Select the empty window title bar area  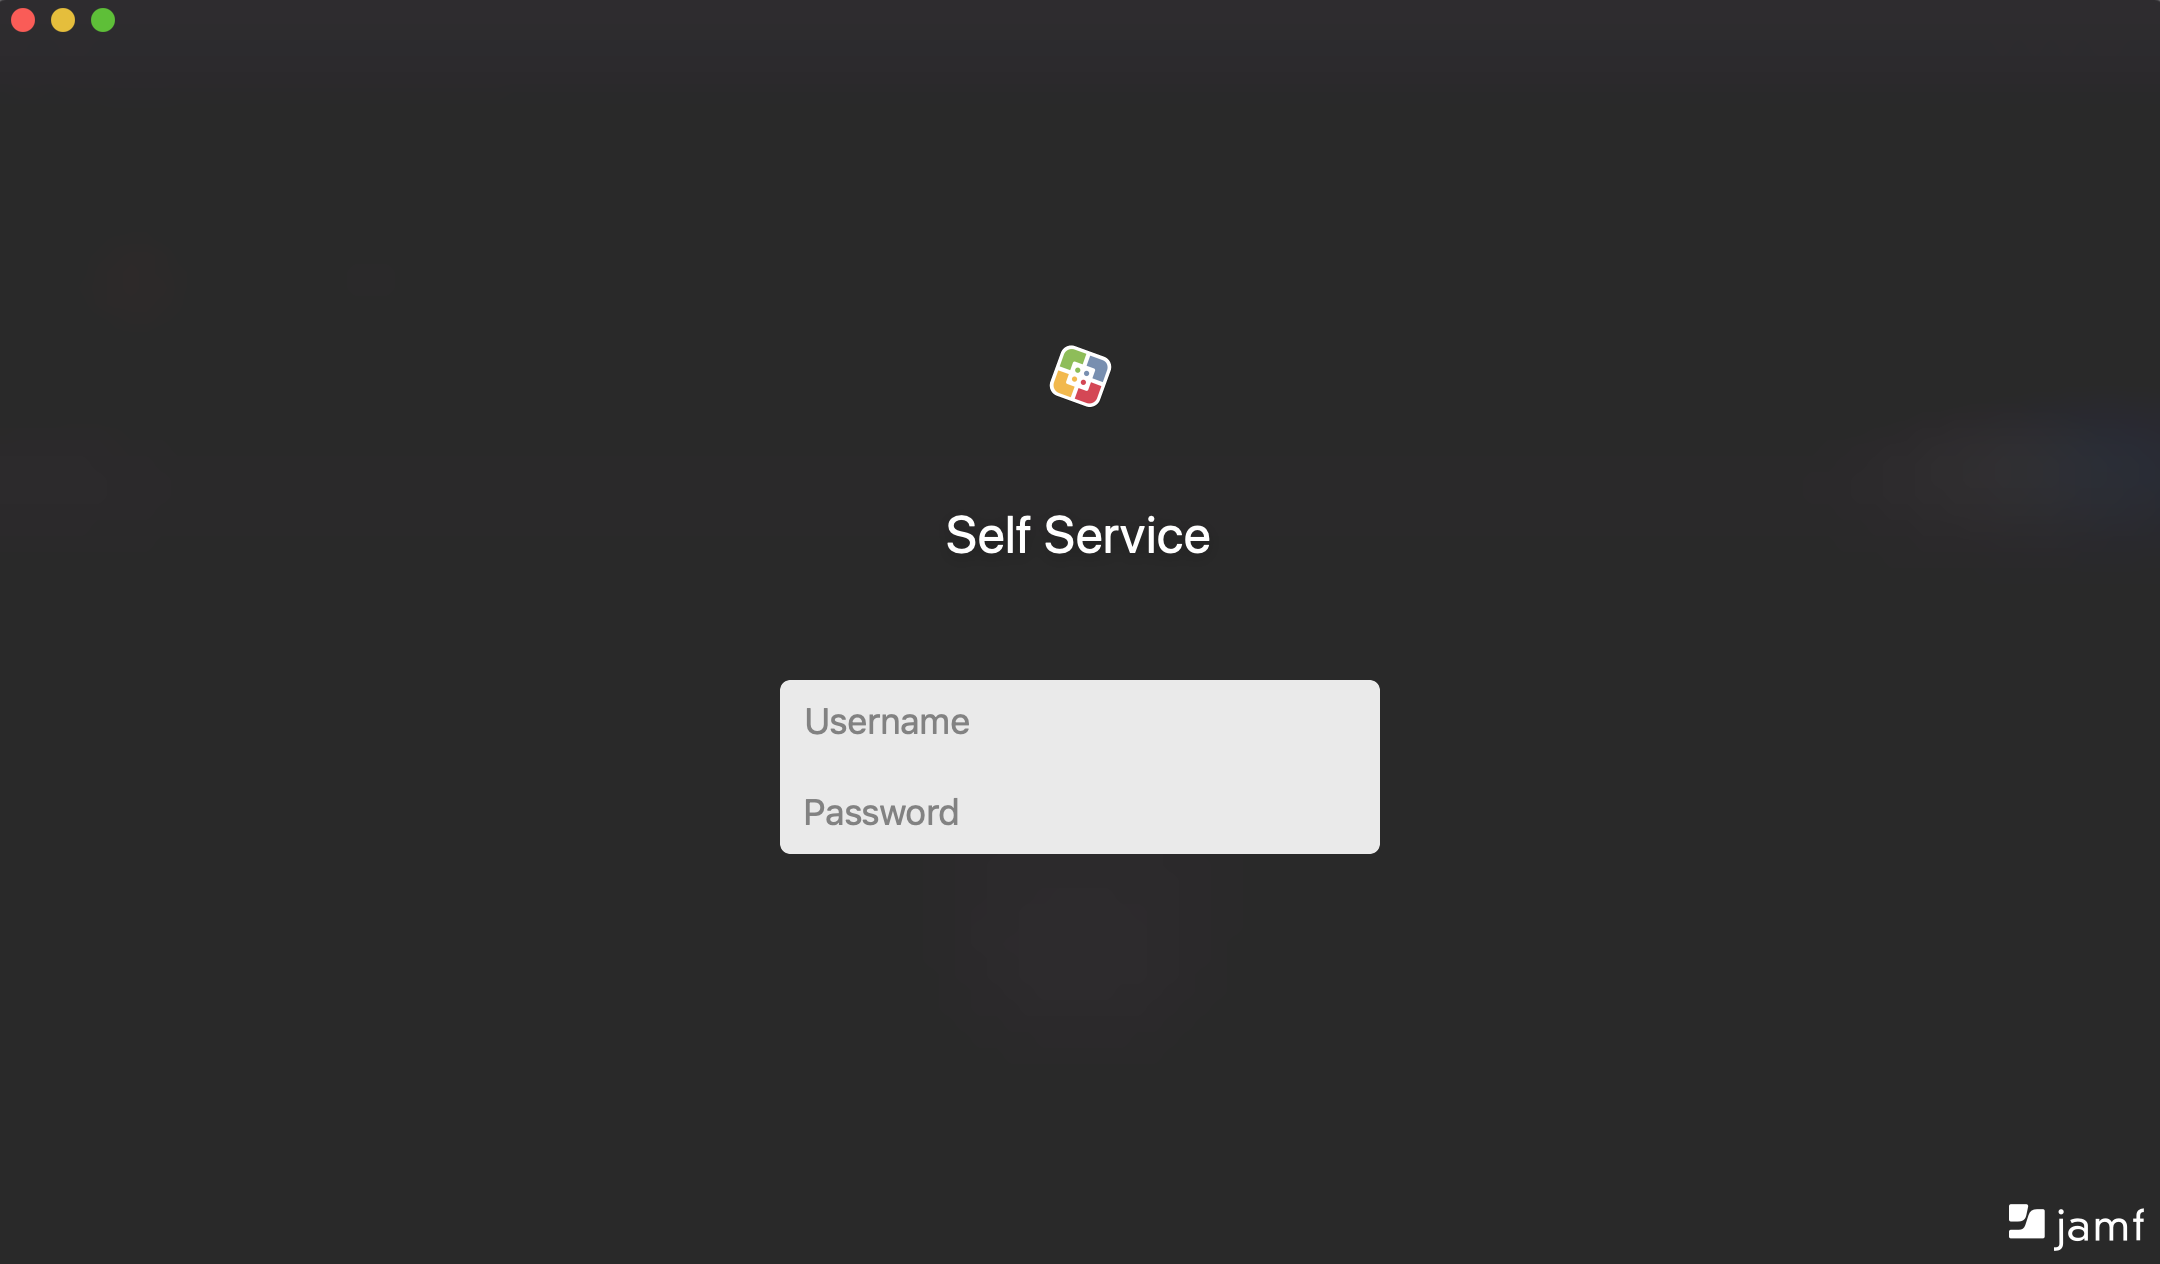tap(1080, 20)
